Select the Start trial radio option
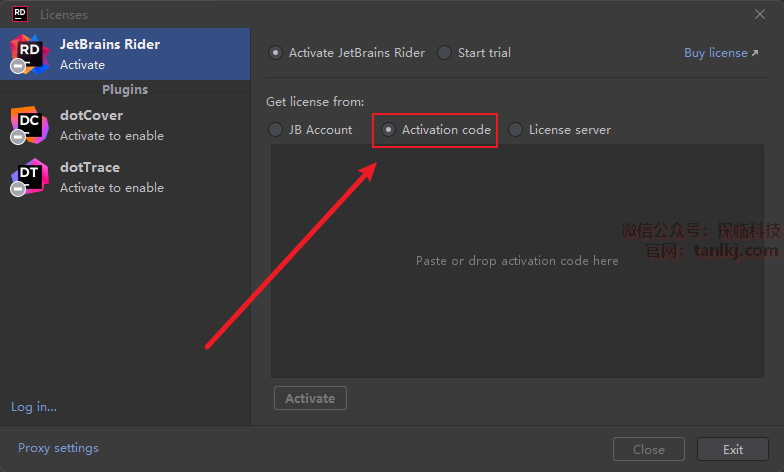The height and width of the screenshot is (472, 784). (445, 53)
